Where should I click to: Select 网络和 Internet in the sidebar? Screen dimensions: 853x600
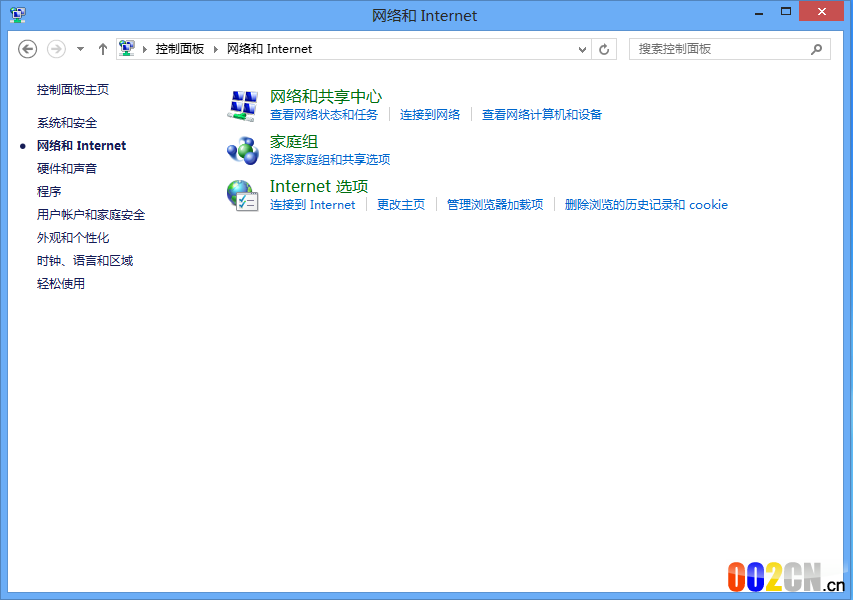point(82,146)
